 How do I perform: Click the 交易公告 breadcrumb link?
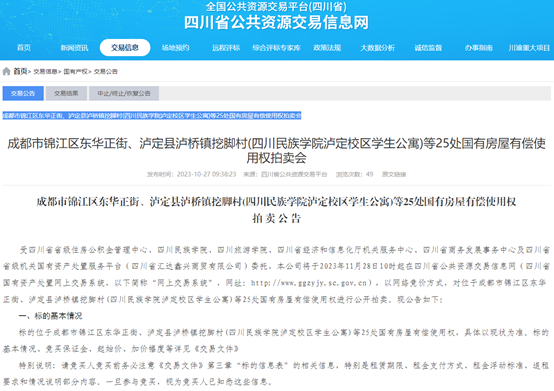tap(106, 72)
